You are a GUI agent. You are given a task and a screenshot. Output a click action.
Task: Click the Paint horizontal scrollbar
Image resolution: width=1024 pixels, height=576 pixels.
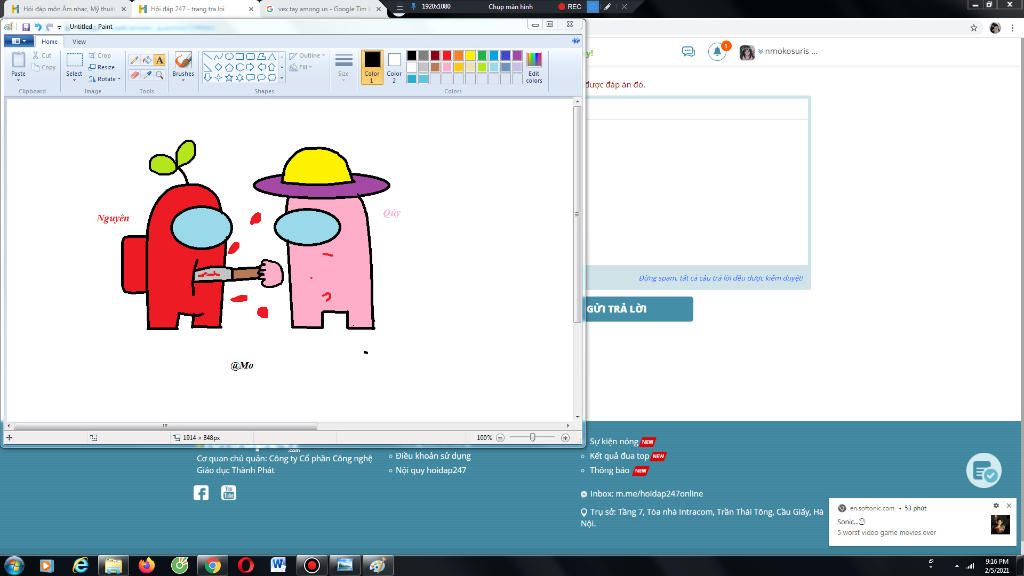163,426
